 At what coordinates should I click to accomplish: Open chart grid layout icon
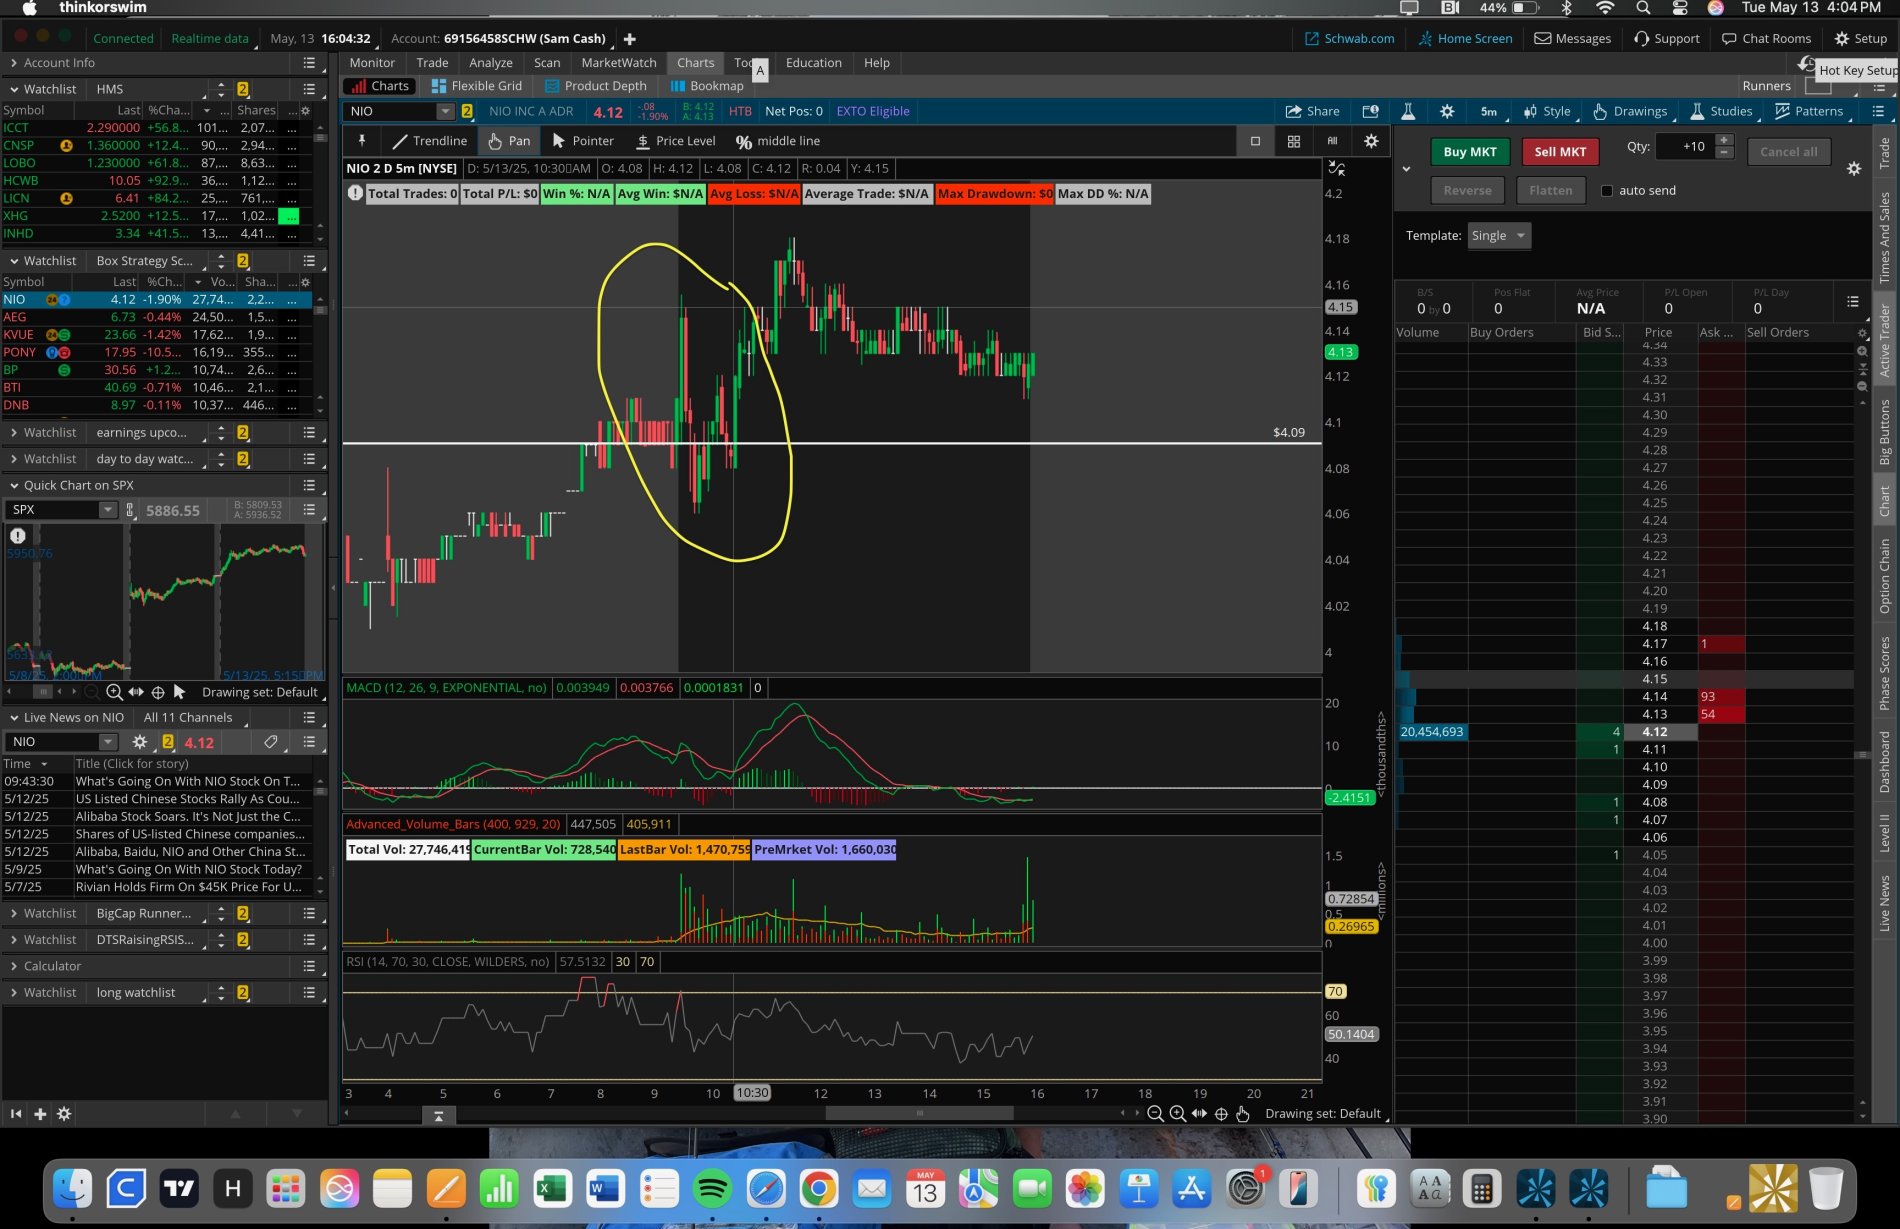pyautogui.click(x=1293, y=141)
